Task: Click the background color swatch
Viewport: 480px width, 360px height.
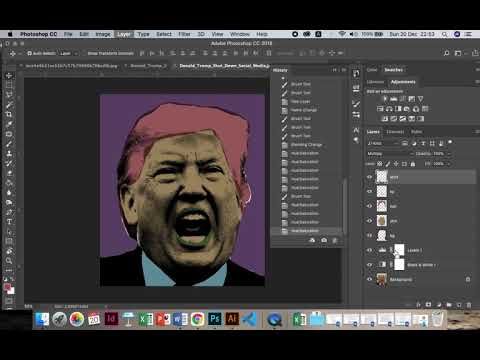Action: click(x=11, y=291)
